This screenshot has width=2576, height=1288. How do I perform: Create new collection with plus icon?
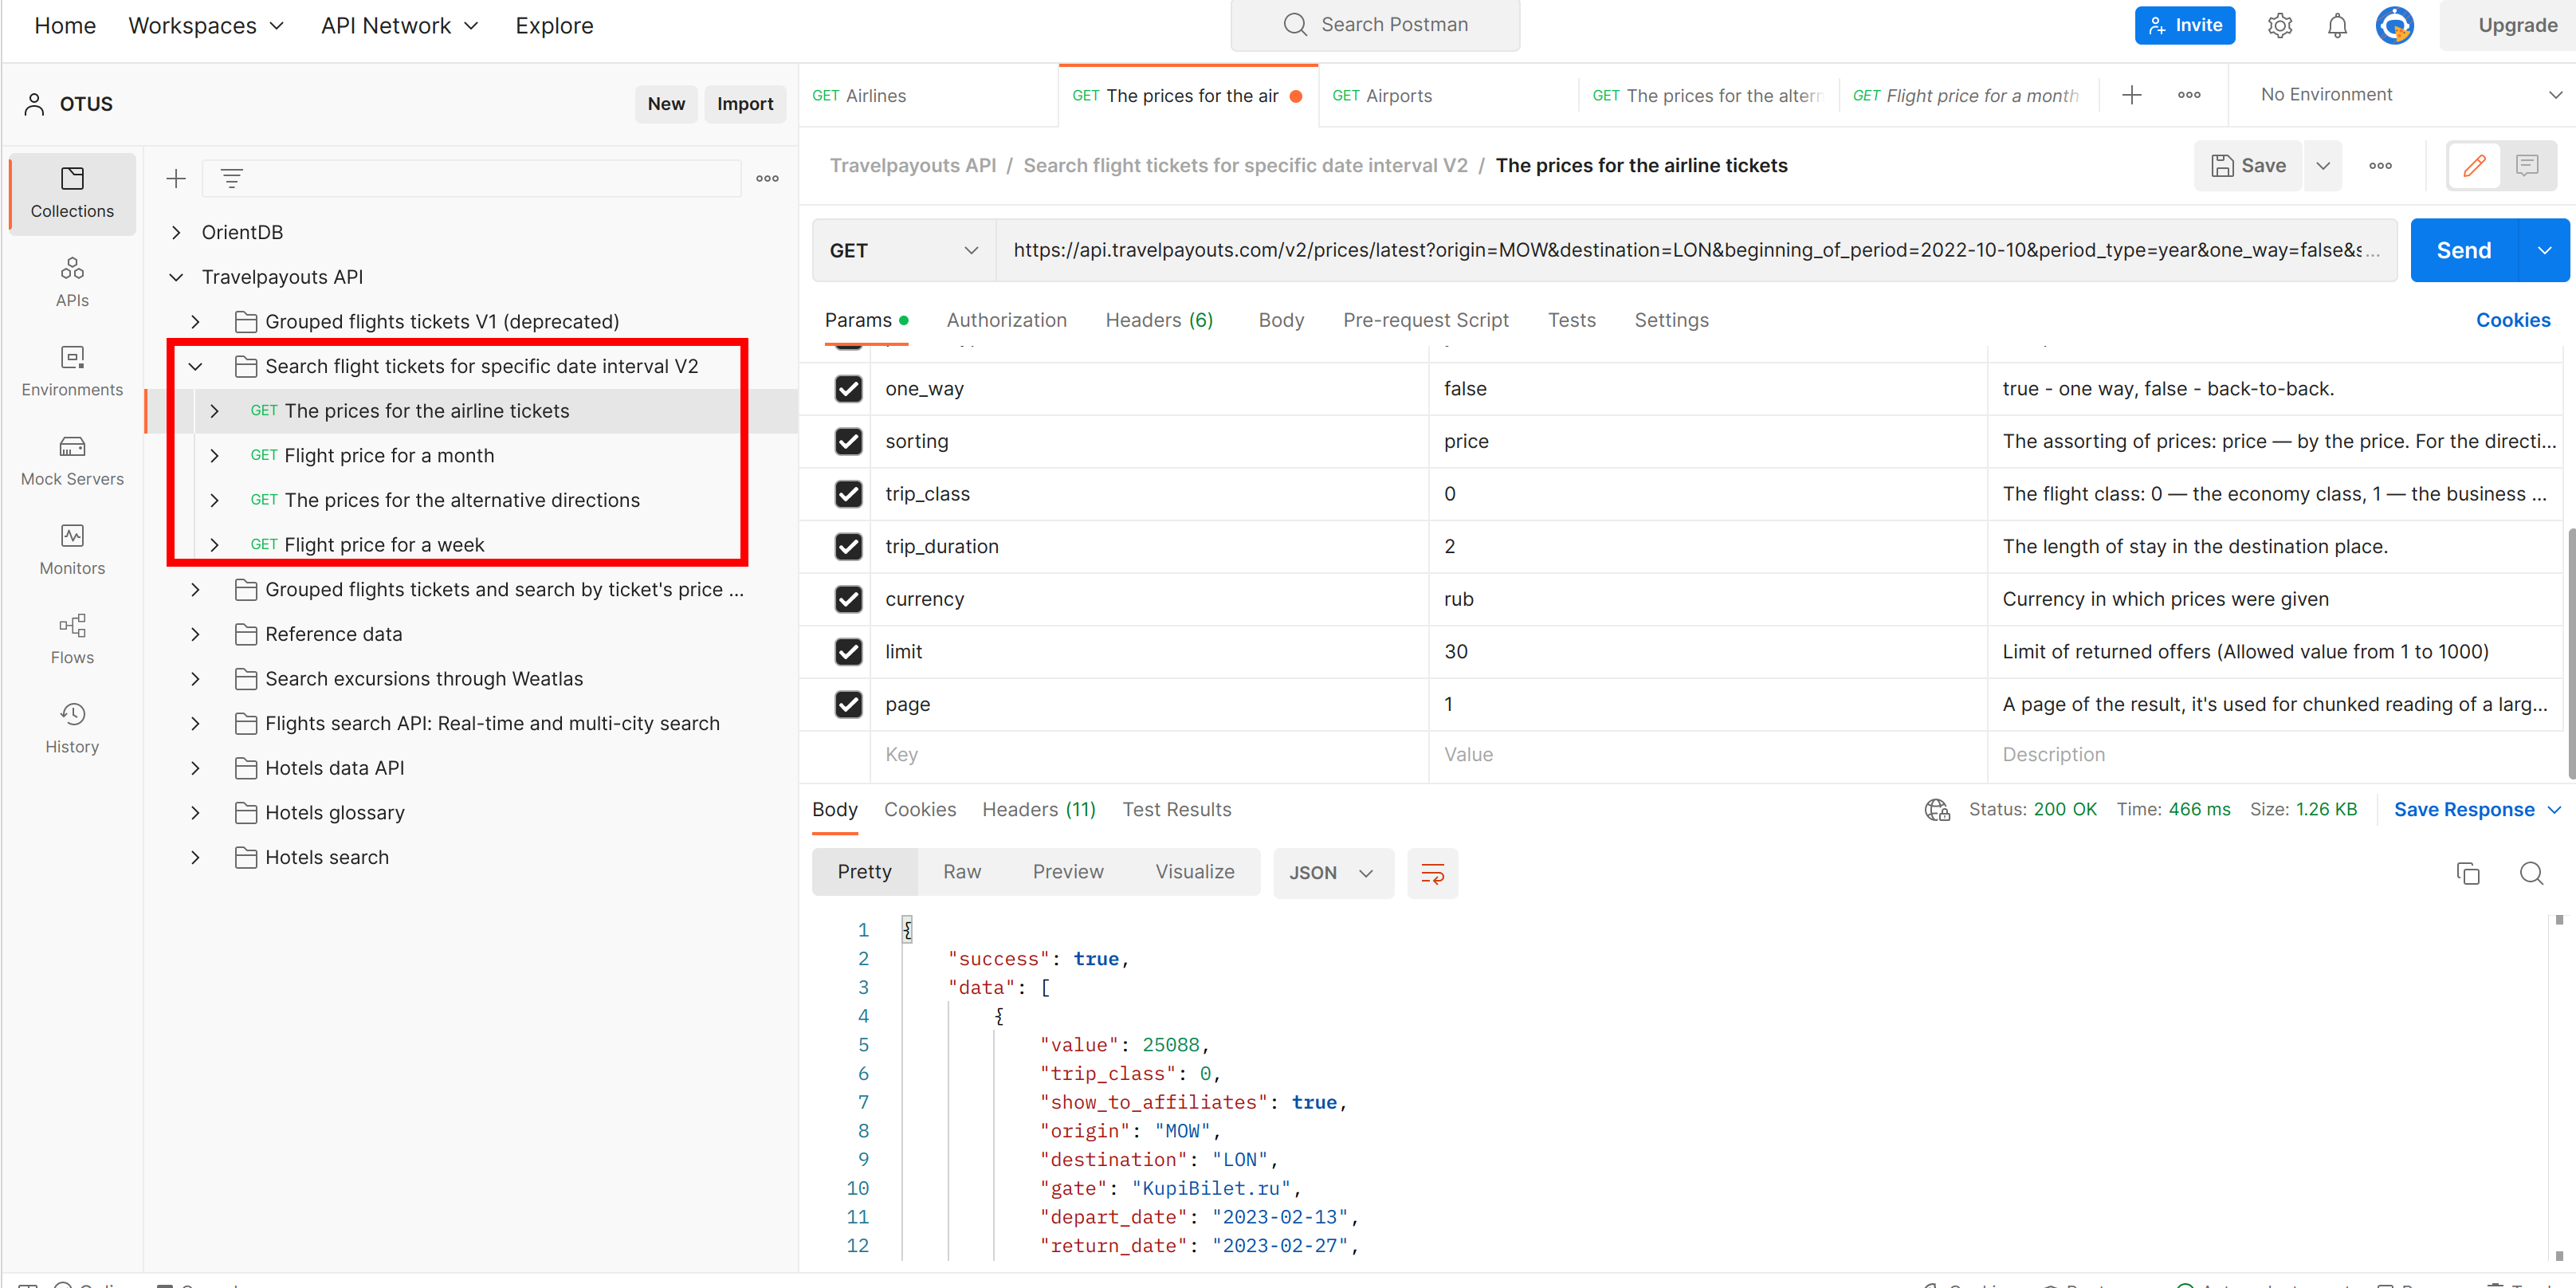176,178
